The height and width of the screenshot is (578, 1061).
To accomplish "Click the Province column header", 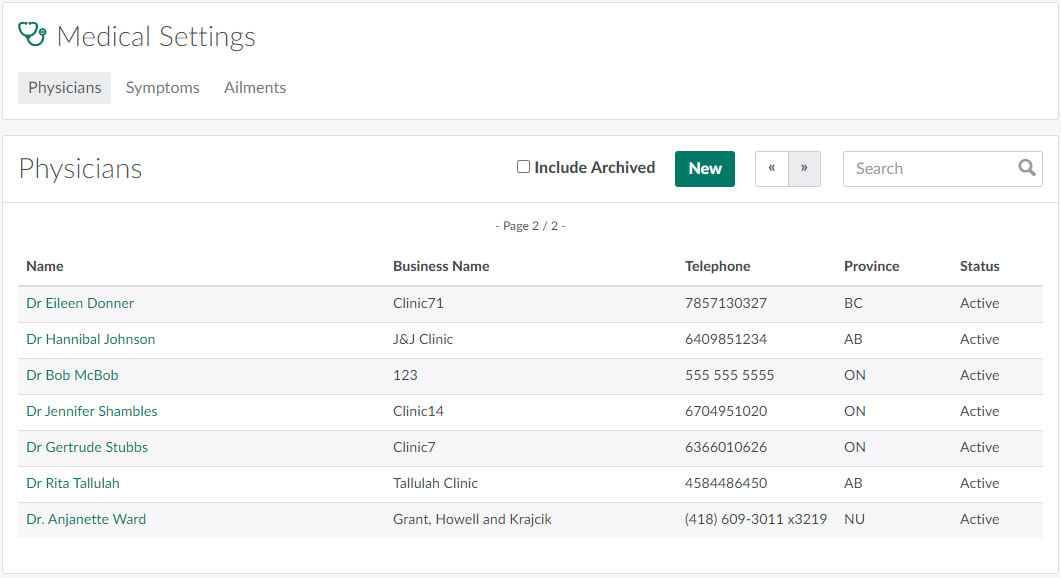I will 871,266.
